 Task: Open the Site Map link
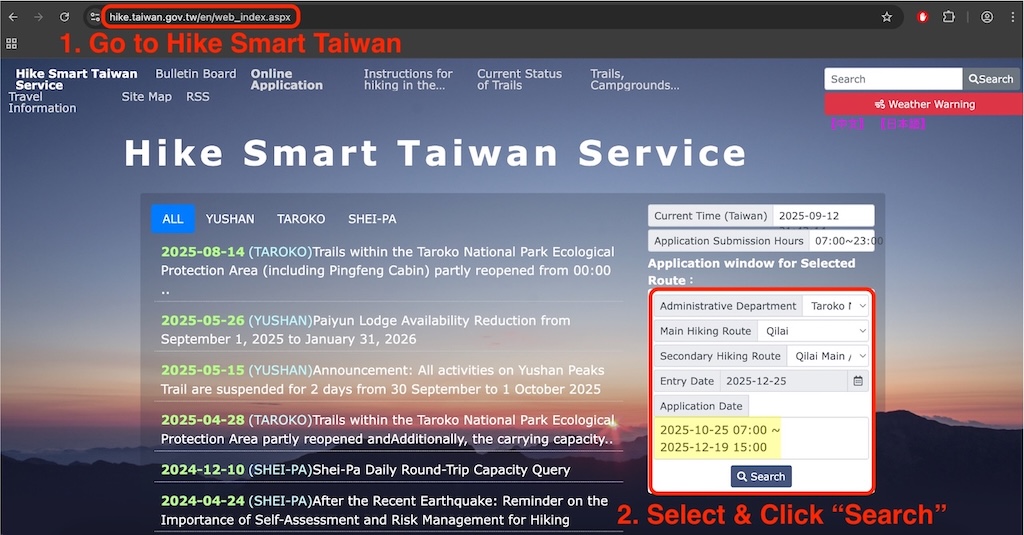146,97
